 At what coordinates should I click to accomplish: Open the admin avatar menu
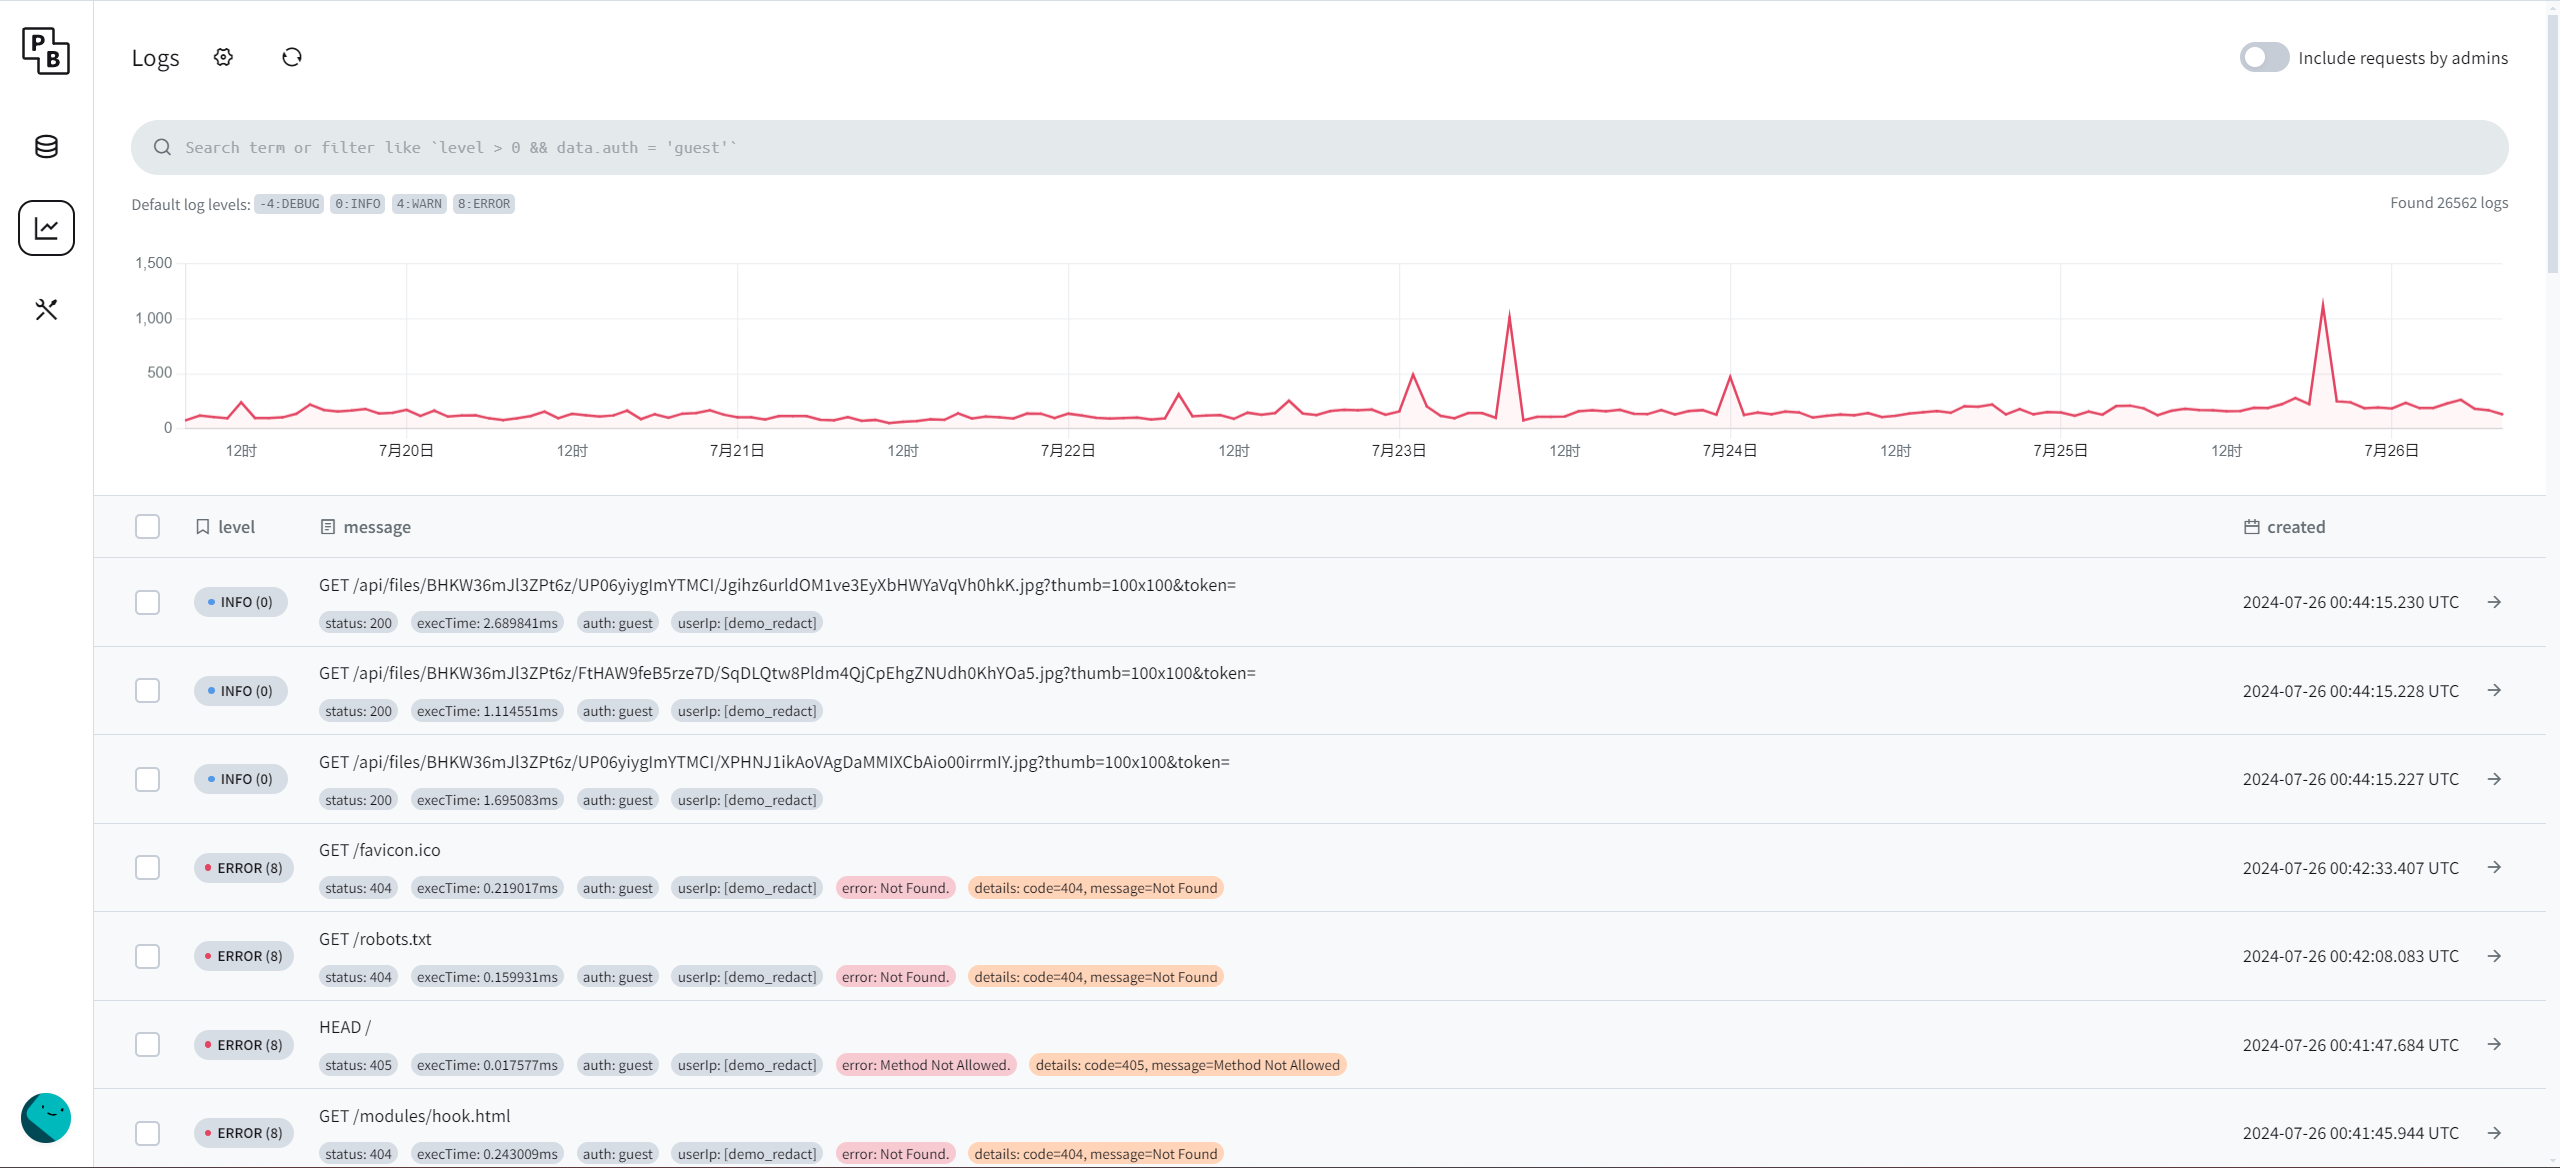pyautogui.click(x=46, y=1118)
